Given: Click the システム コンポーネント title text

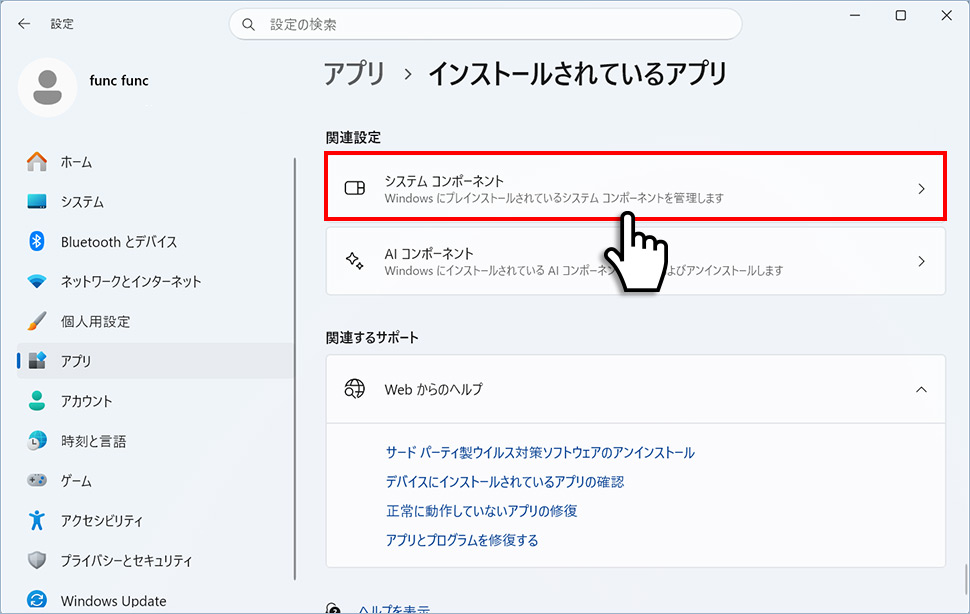Looking at the screenshot, I should tap(444, 181).
